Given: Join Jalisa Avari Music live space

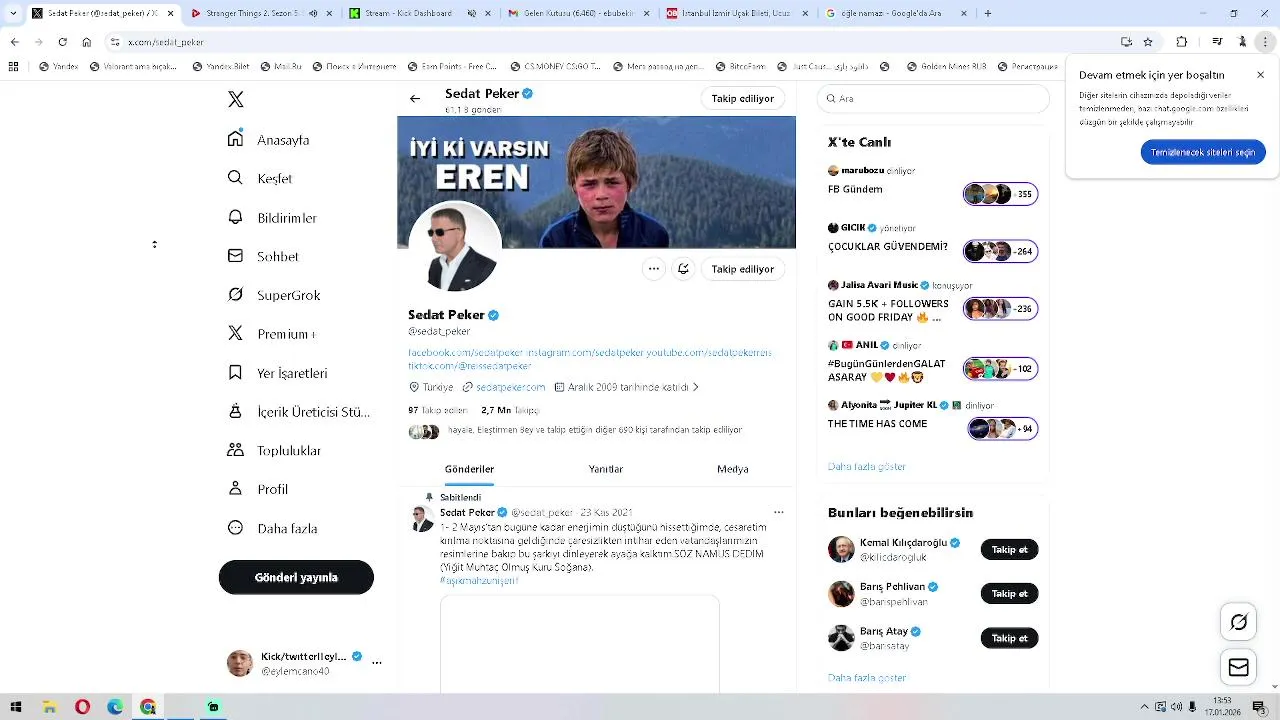Looking at the screenshot, I should (1001, 309).
